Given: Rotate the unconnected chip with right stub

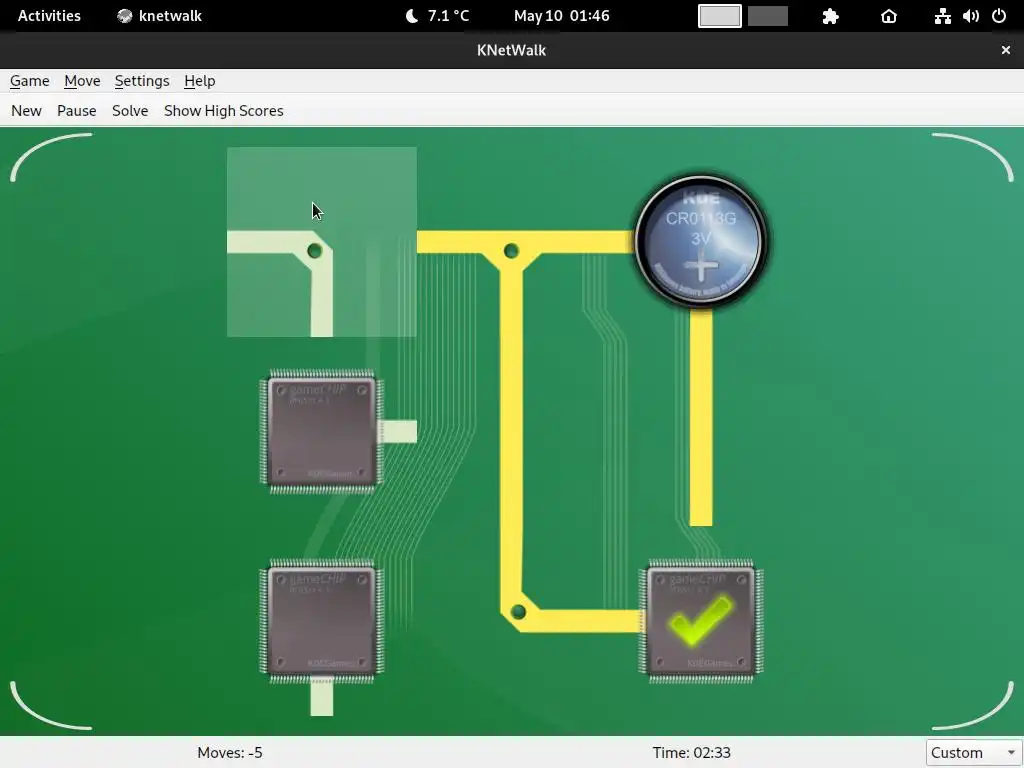Looking at the screenshot, I should (x=322, y=432).
